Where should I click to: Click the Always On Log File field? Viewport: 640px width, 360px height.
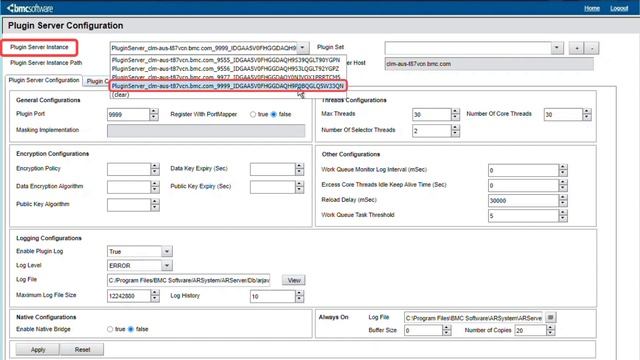point(473,318)
